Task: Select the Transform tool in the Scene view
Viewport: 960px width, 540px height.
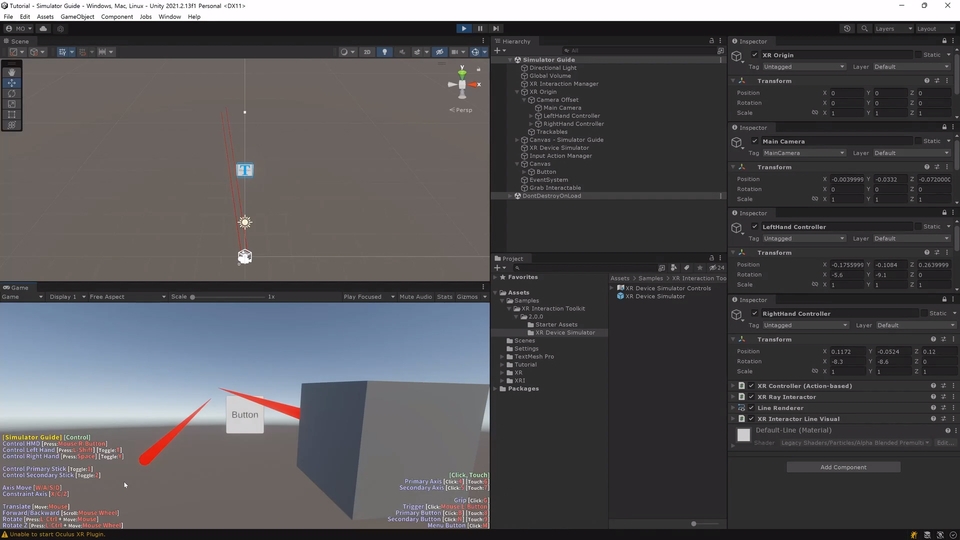Action: 12,125
